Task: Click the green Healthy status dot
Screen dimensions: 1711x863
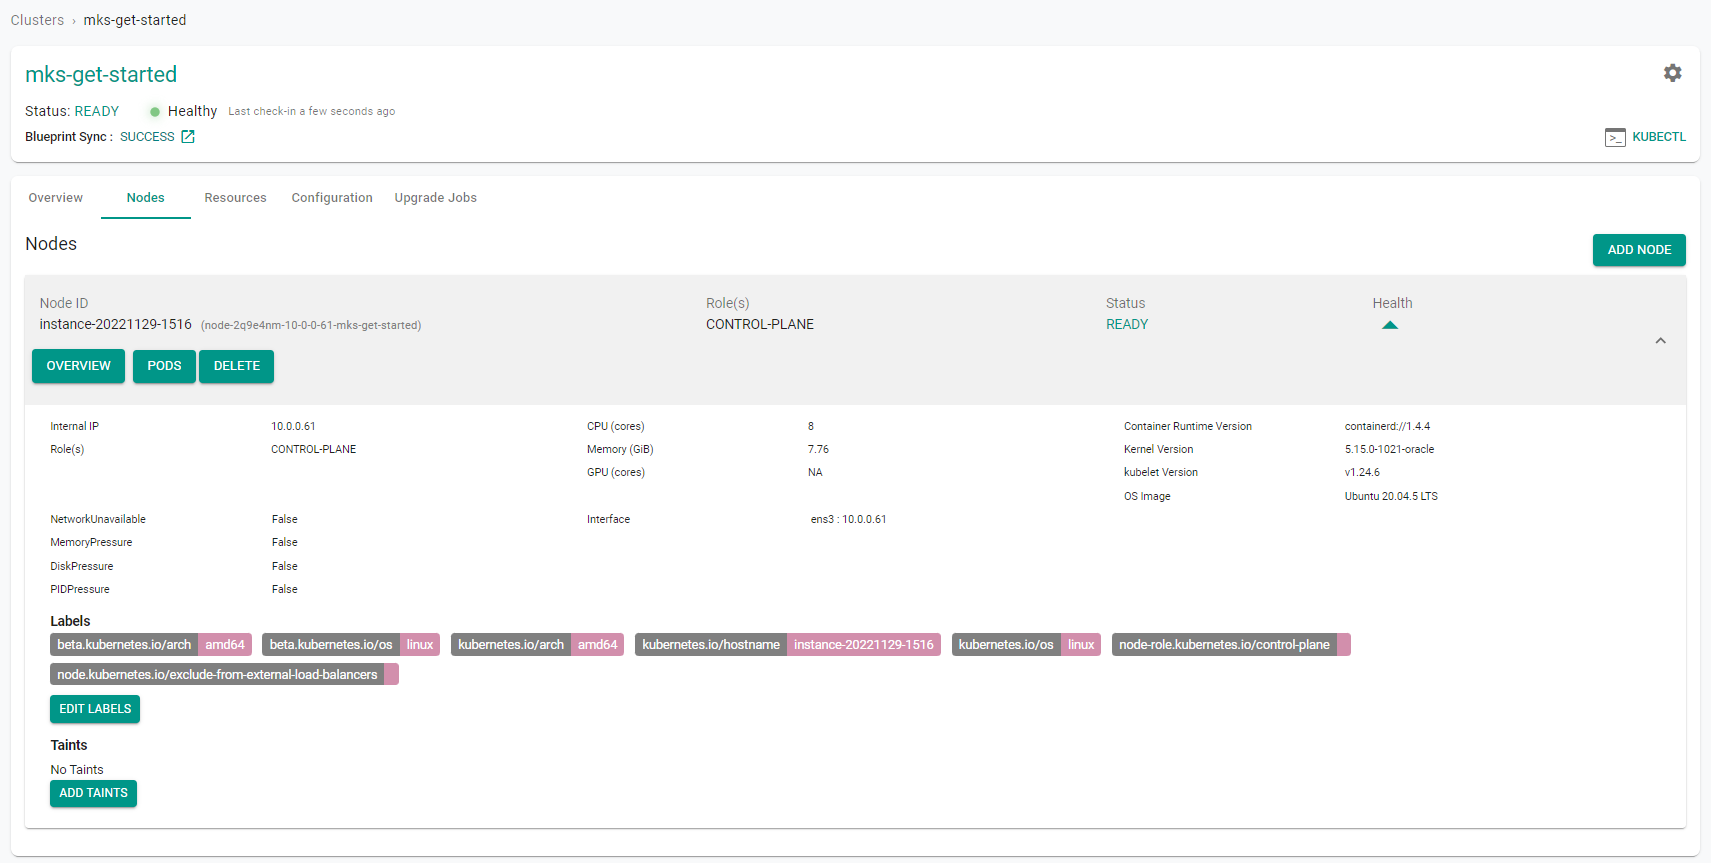Action: tap(155, 112)
